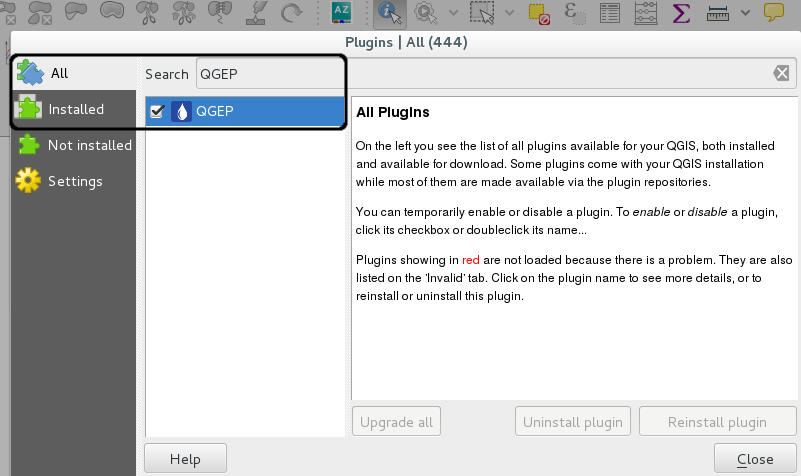
Task: Click the All Plugins heading text
Action: point(392,112)
